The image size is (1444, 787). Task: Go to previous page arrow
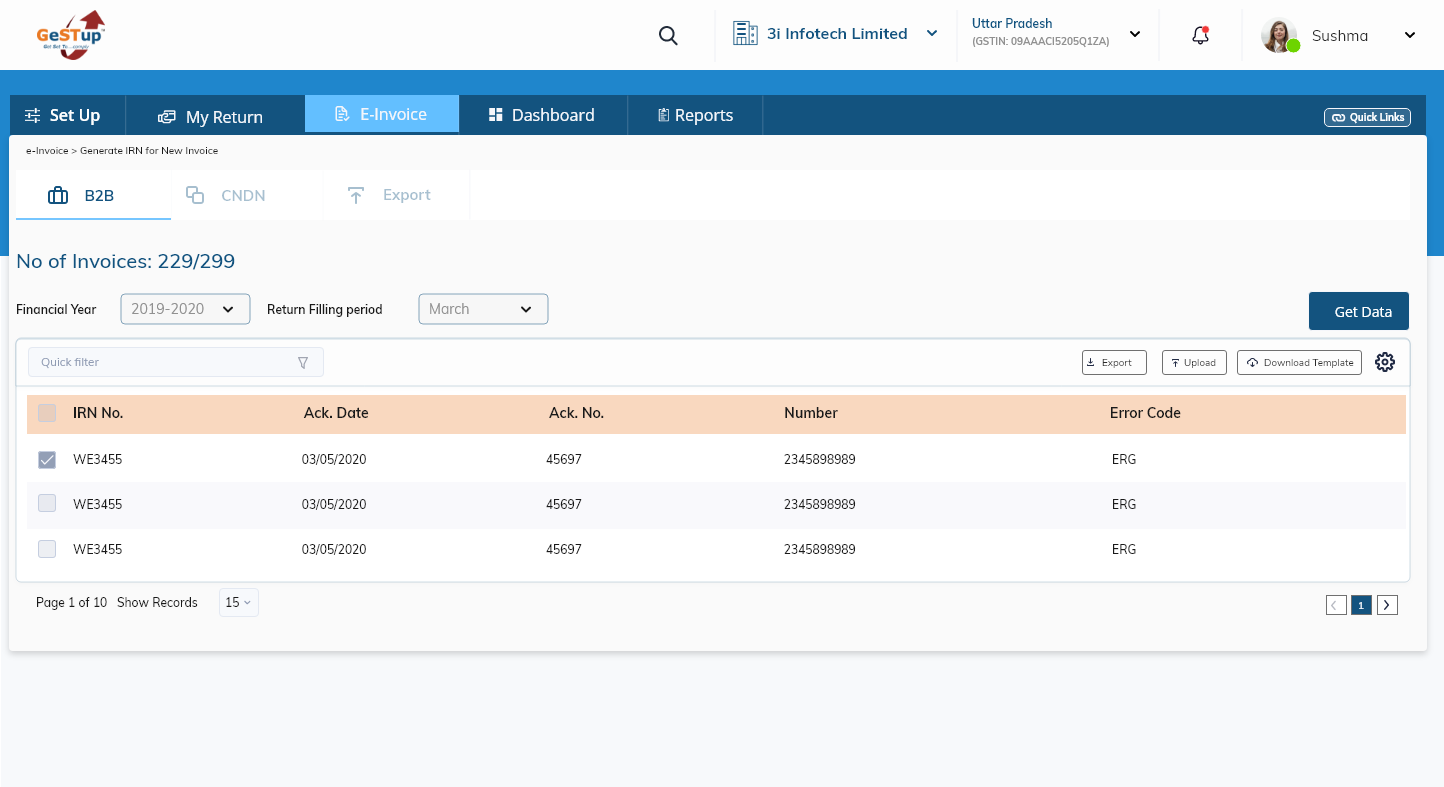1336,605
